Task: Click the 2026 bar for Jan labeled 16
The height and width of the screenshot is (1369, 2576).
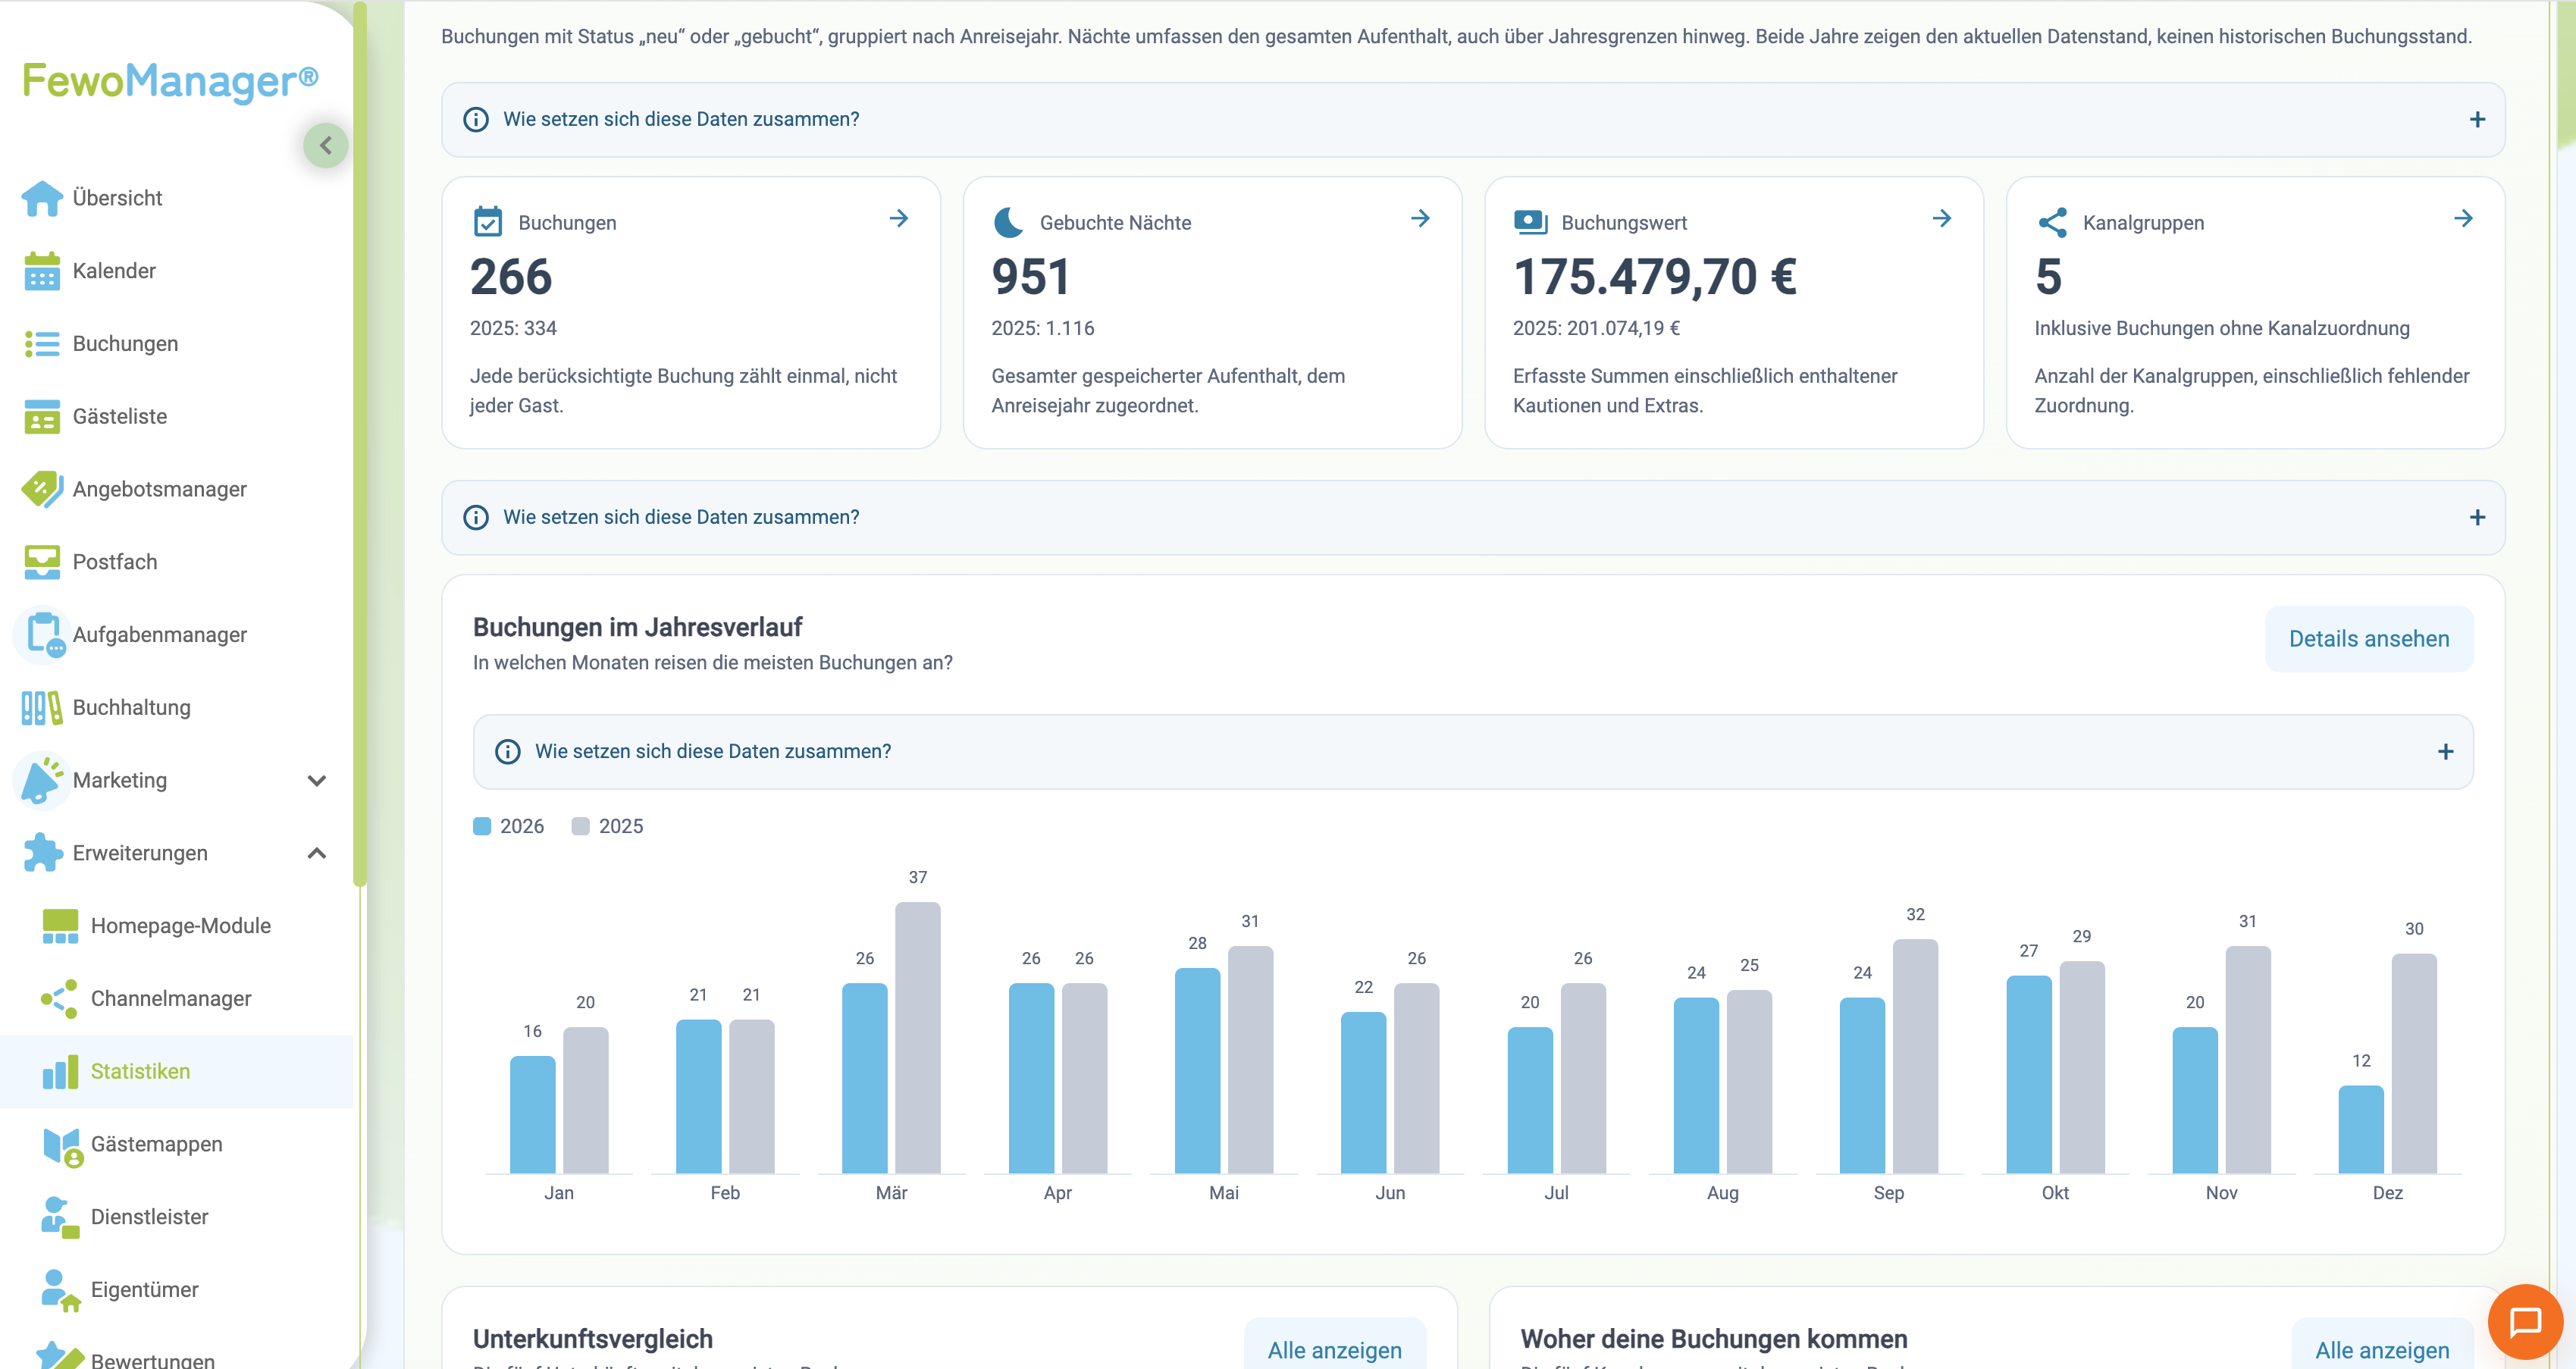Action: tap(532, 1115)
